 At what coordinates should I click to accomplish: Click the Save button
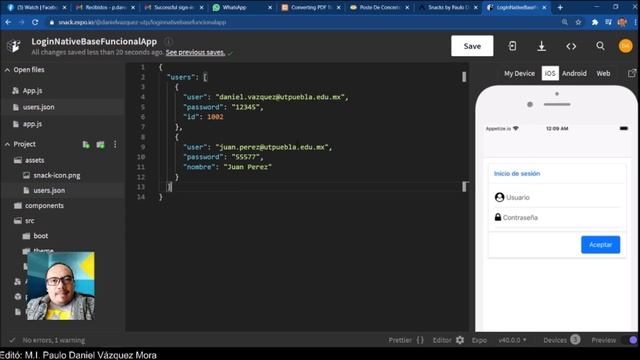coord(472,46)
